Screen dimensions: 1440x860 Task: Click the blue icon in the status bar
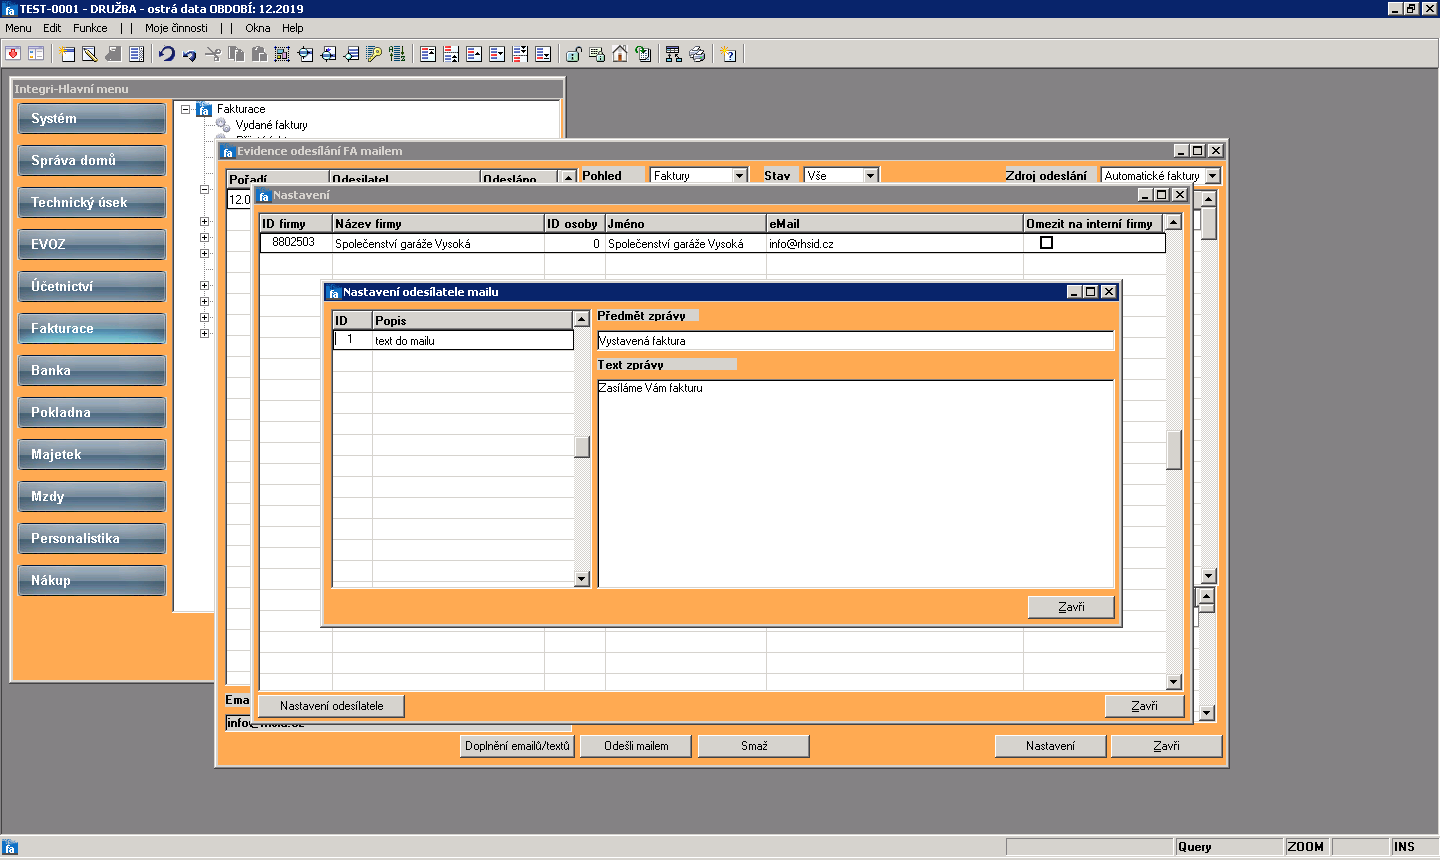10,847
